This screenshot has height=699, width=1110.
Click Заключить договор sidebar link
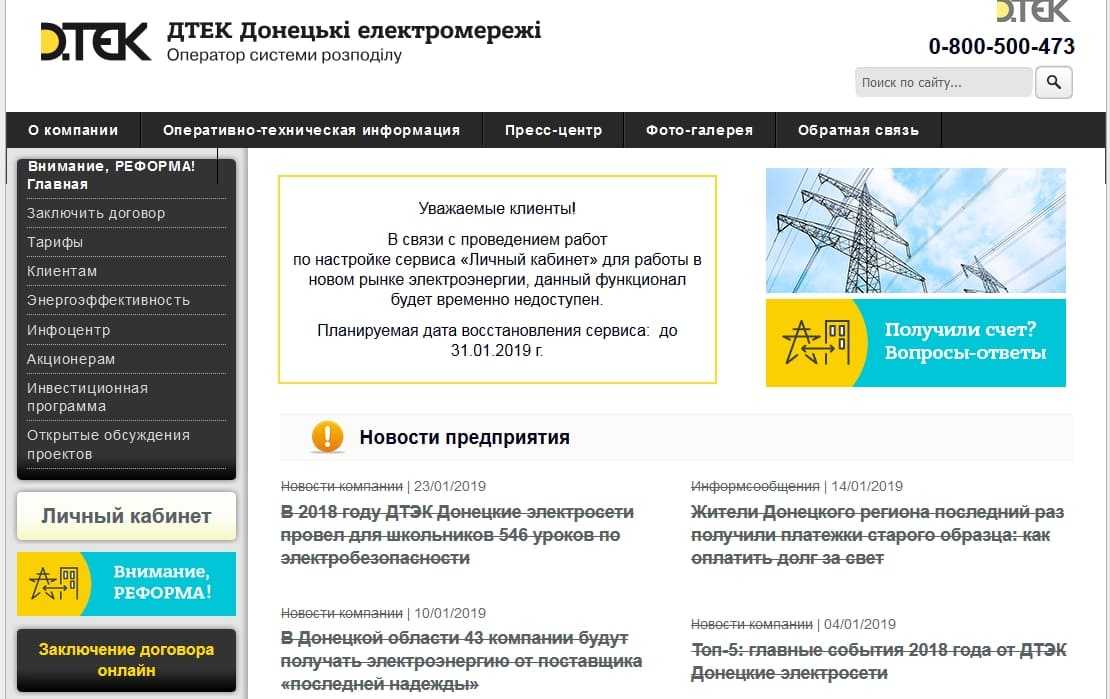(96, 213)
